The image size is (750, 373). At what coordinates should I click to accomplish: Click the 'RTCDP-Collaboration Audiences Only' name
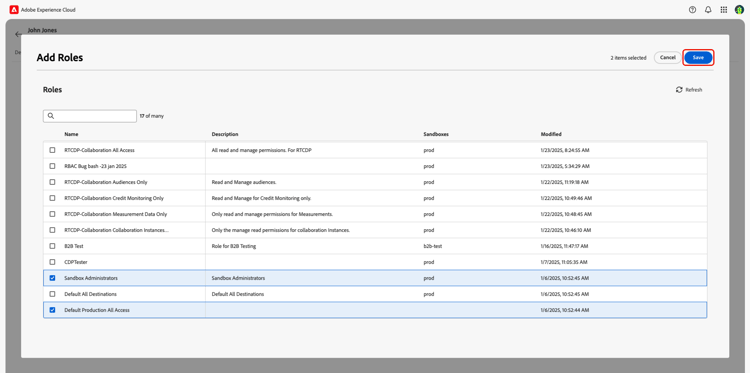[106, 182]
